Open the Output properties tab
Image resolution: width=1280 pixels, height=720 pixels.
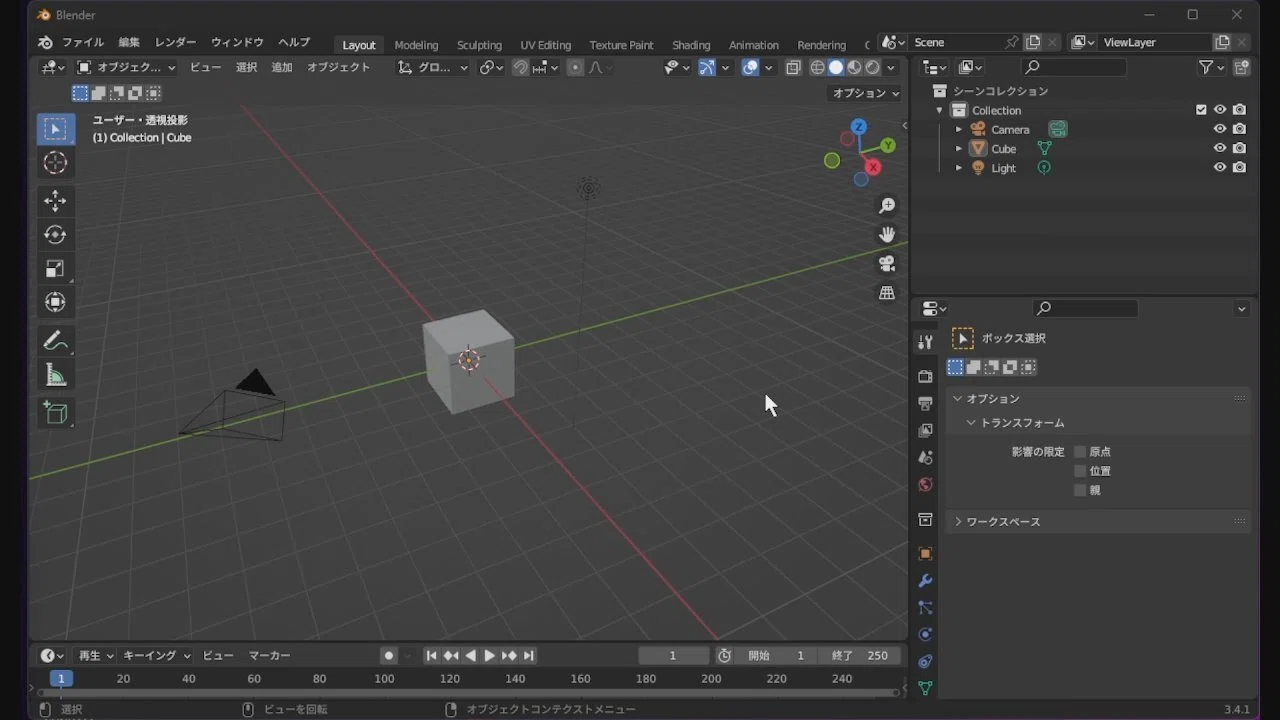(925, 403)
